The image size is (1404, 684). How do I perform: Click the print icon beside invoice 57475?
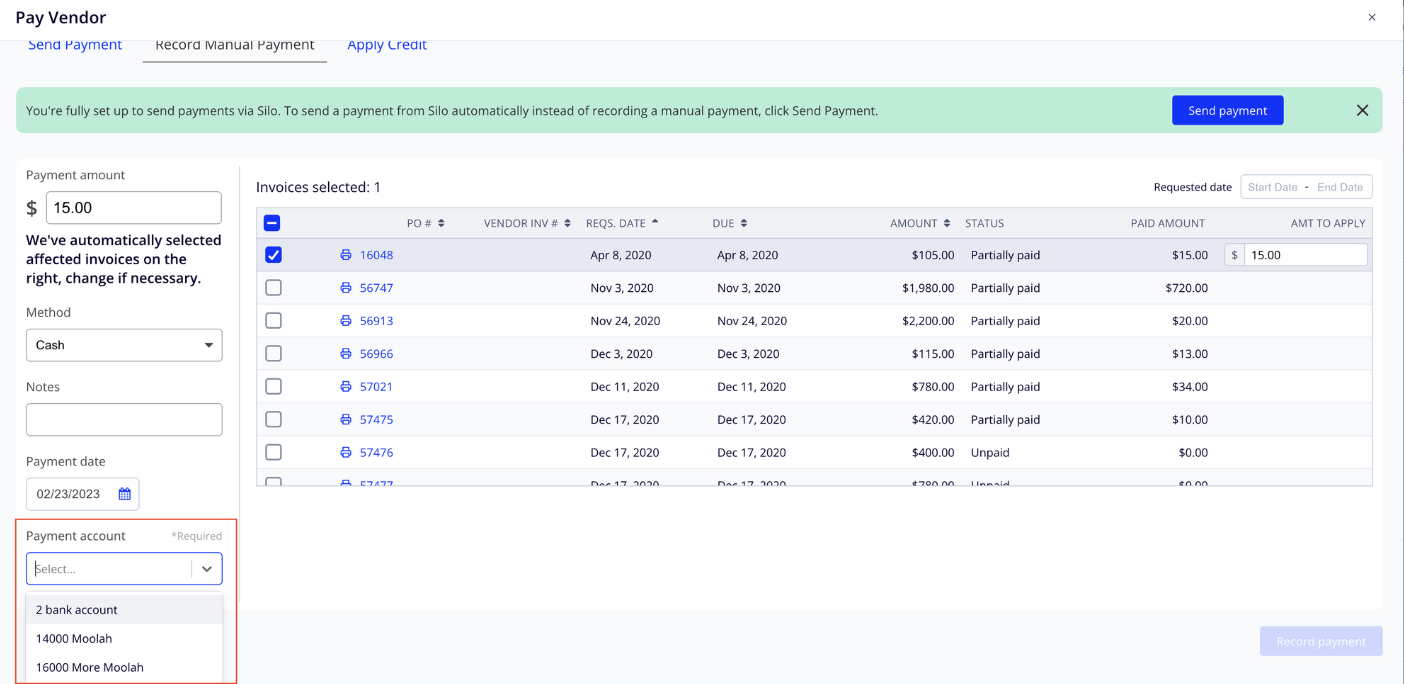tap(346, 420)
